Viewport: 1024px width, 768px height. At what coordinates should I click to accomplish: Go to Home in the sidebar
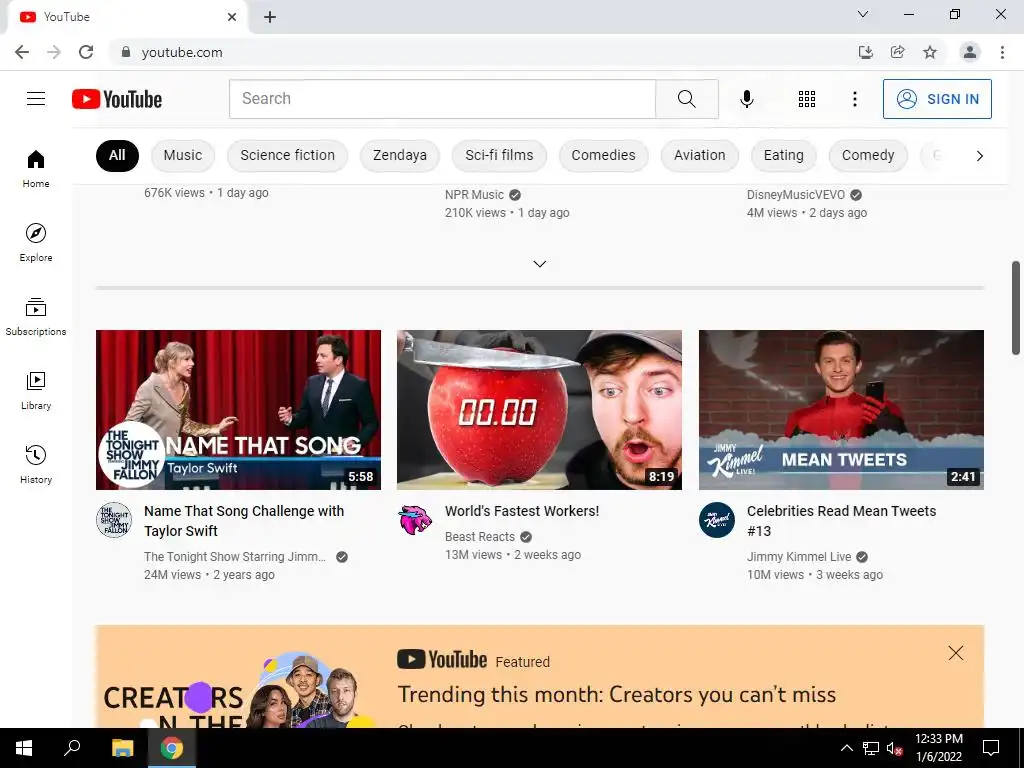[36, 168]
